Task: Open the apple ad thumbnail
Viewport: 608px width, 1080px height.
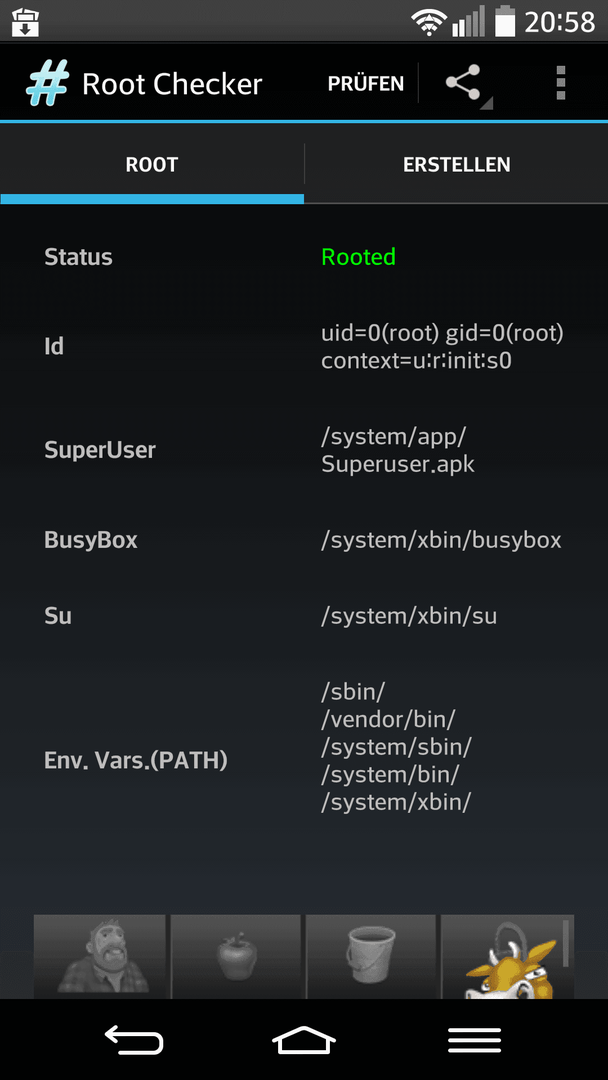Action: [235, 956]
